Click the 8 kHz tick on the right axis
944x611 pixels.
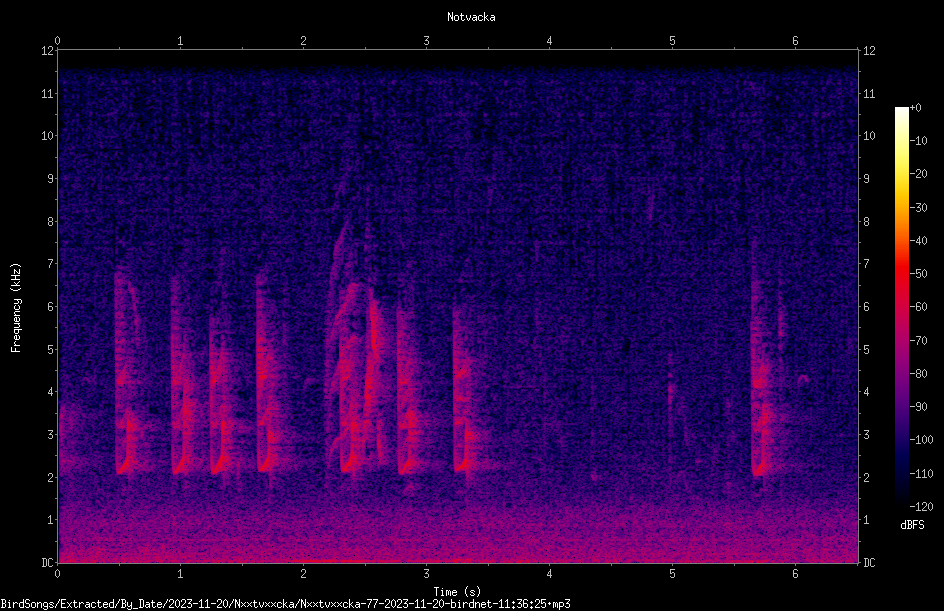click(x=866, y=222)
